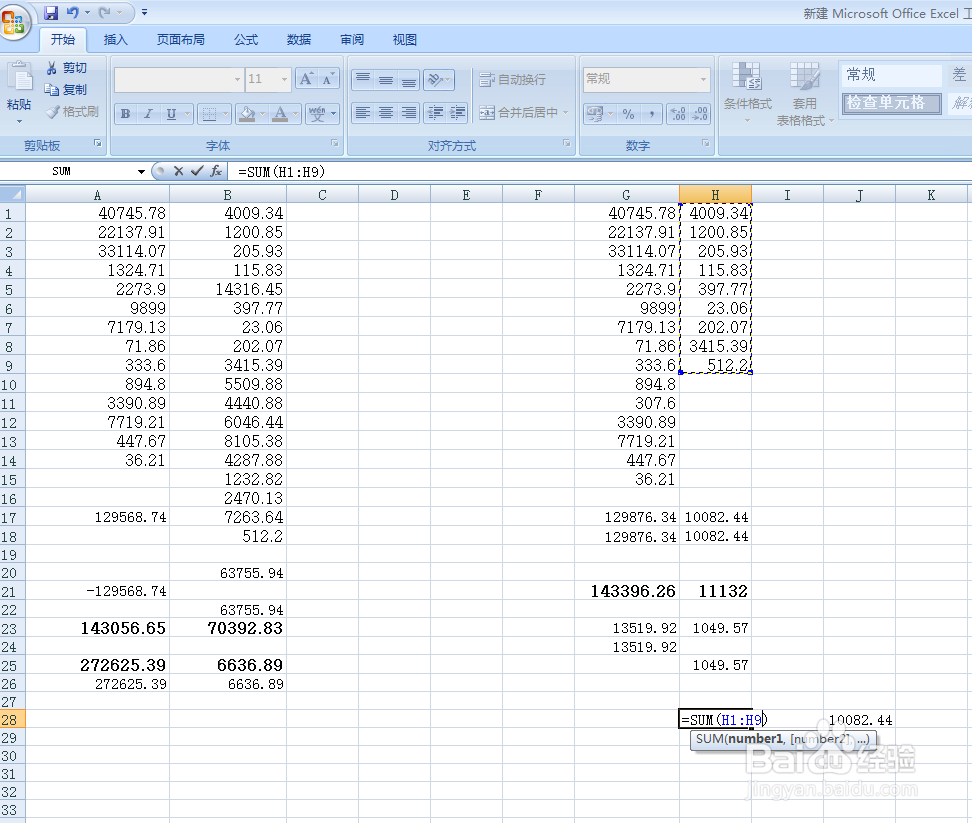Select top vertical align icon
This screenshot has width=972, height=823.
coord(363,80)
